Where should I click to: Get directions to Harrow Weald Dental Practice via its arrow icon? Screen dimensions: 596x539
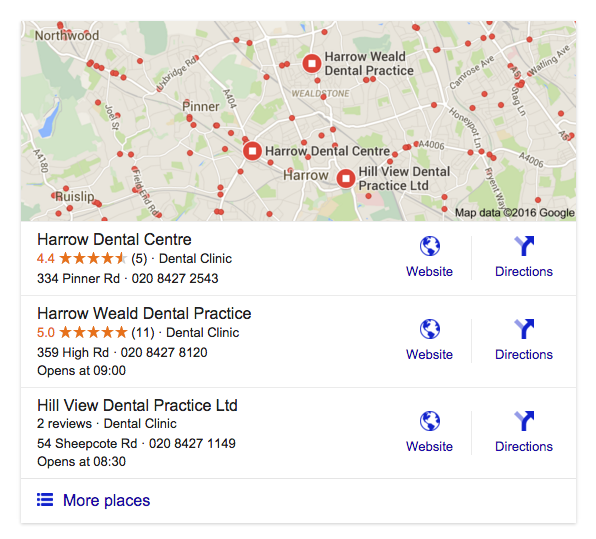524,329
